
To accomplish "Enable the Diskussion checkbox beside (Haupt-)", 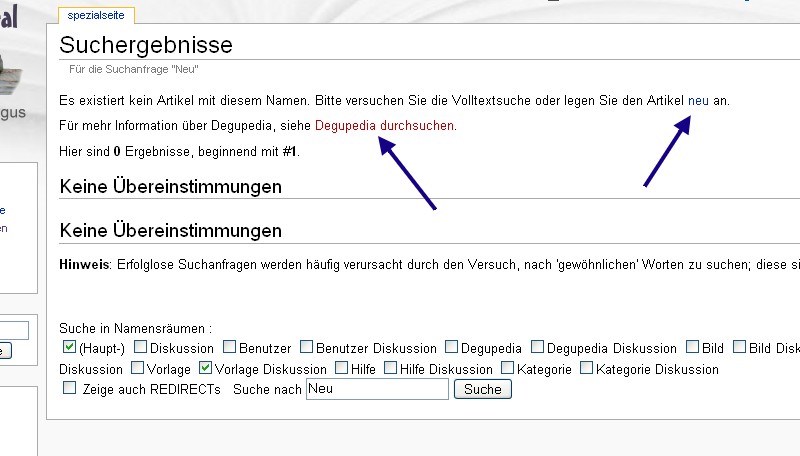I will 140,348.
